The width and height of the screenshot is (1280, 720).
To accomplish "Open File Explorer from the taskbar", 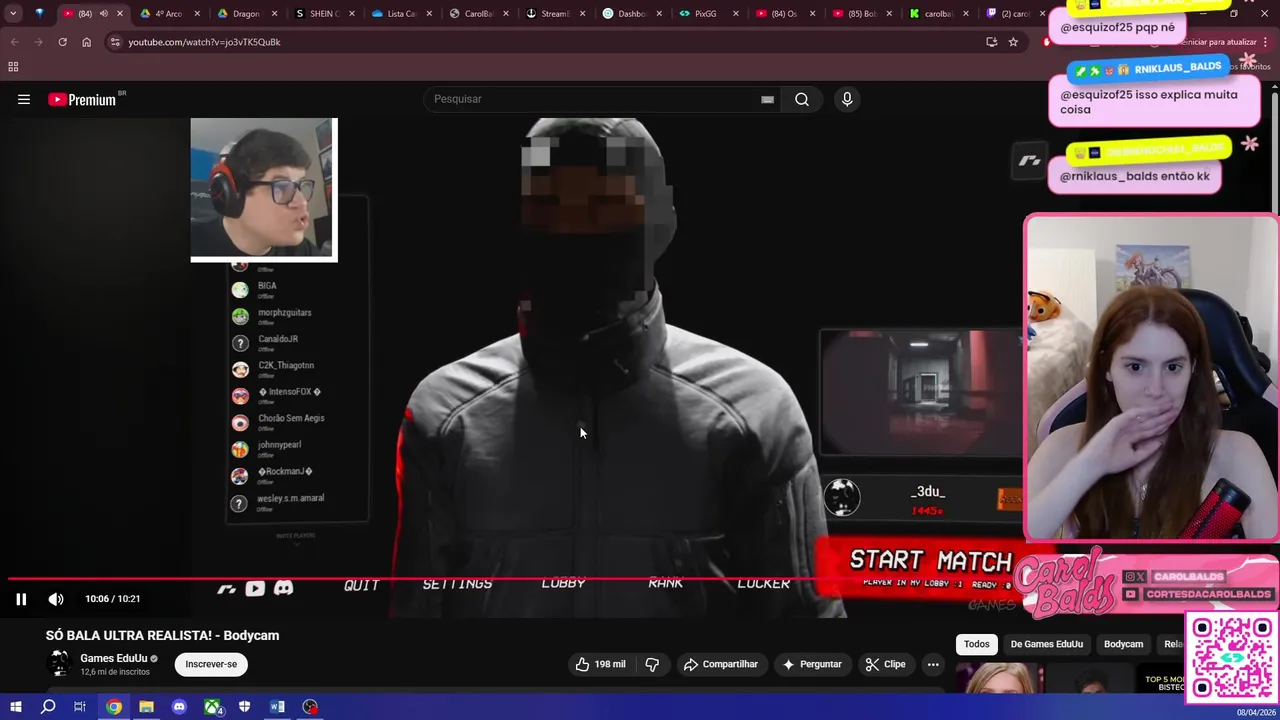I will [146, 707].
